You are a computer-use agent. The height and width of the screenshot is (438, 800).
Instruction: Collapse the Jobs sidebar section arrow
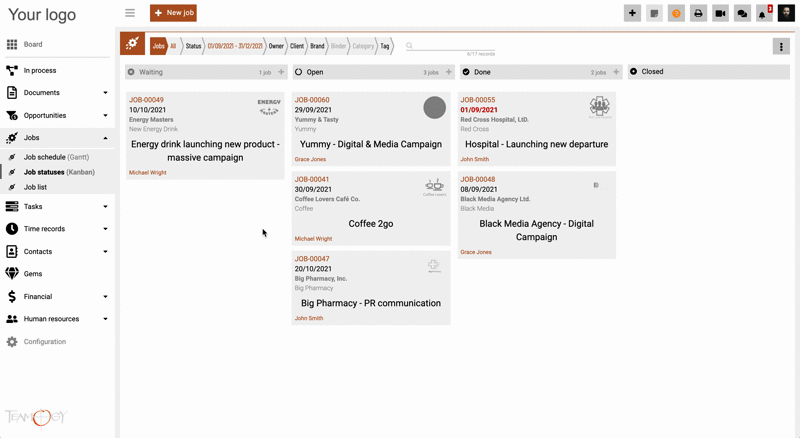coord(105,138)
